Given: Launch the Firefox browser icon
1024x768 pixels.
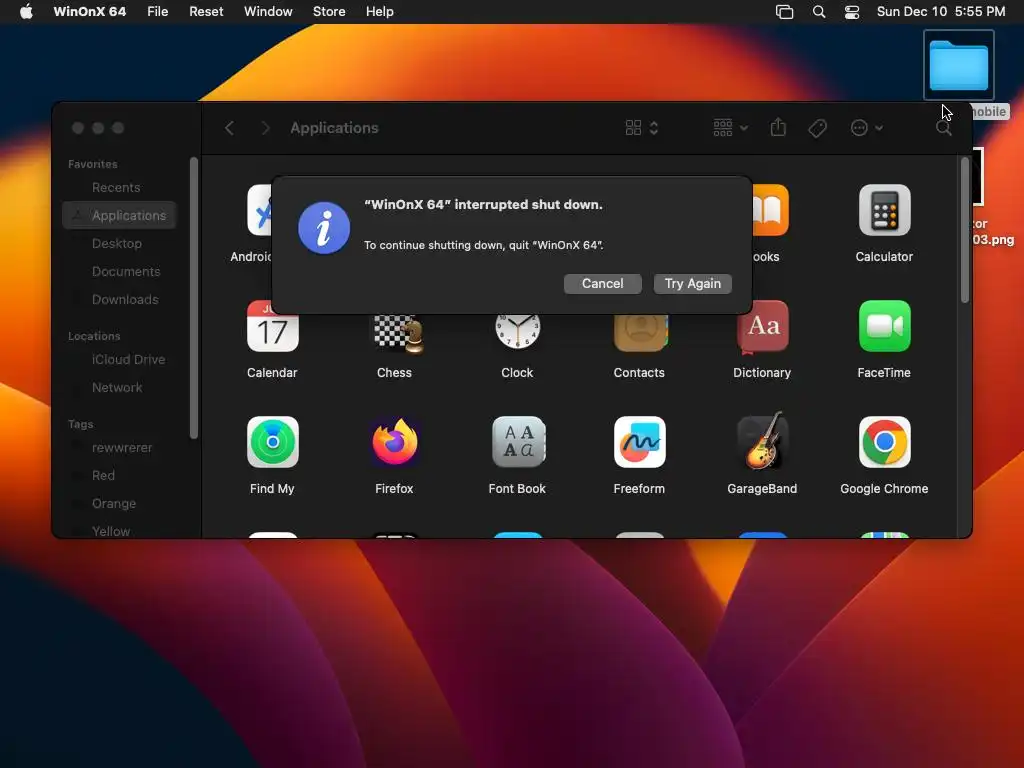Looking at the screenshot, I should point(395,442).
